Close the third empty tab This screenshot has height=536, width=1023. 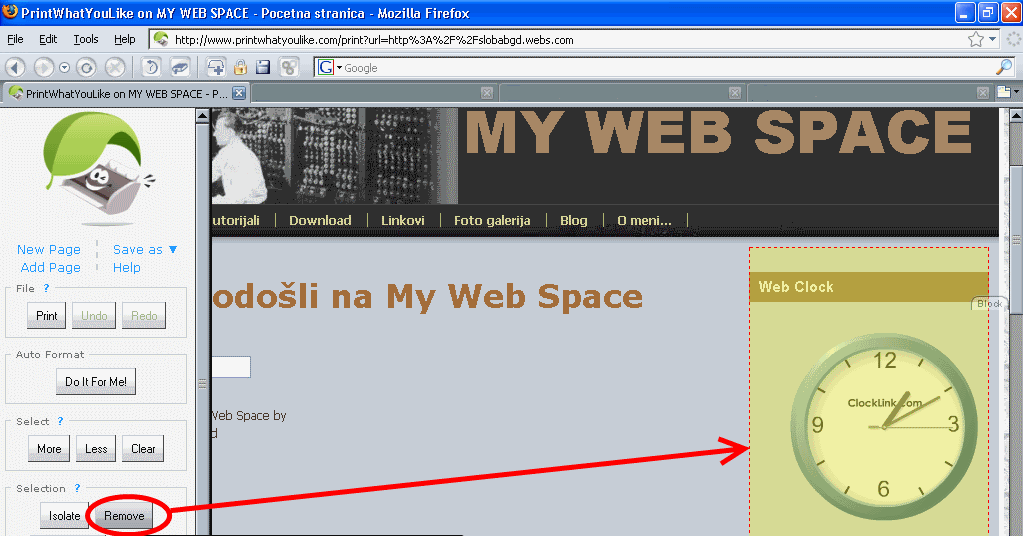point(735,93)
